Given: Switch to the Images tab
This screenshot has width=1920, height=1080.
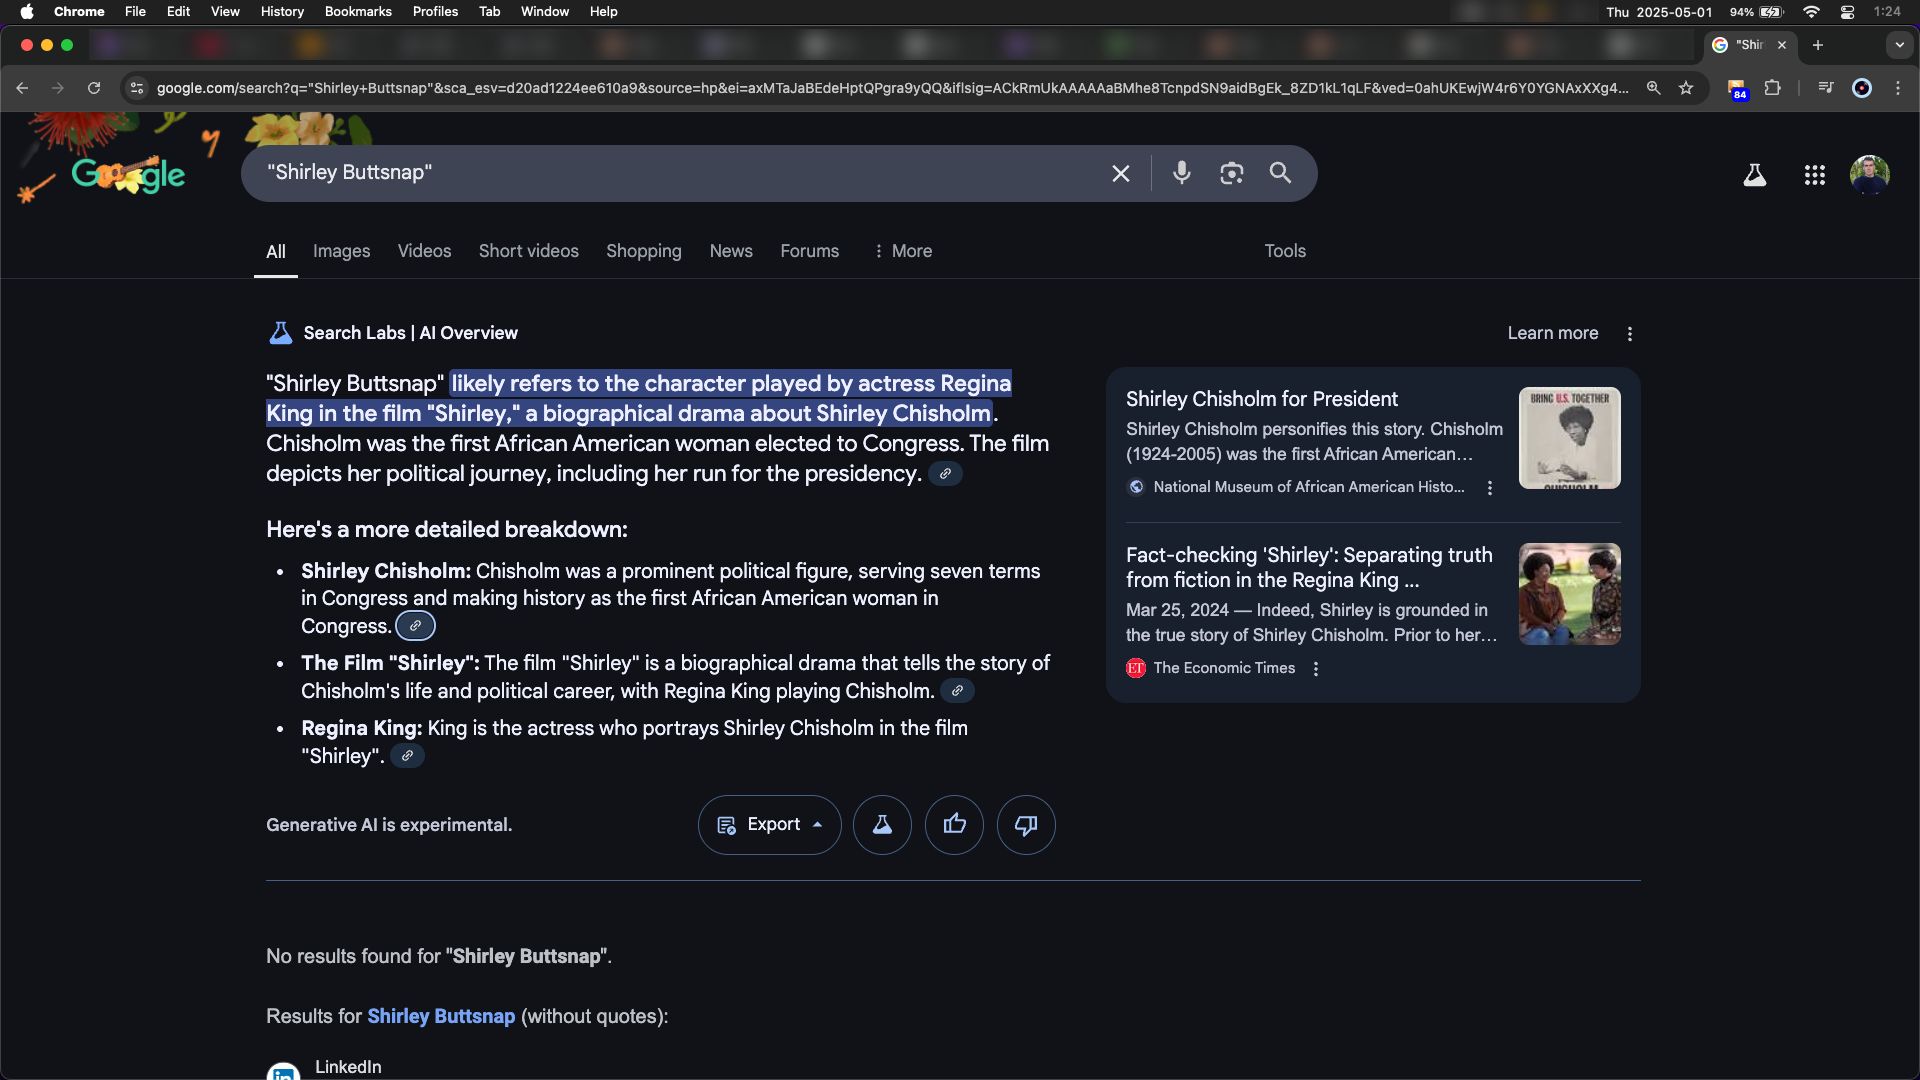Looking at the screenshot, I should click(341, 251).
